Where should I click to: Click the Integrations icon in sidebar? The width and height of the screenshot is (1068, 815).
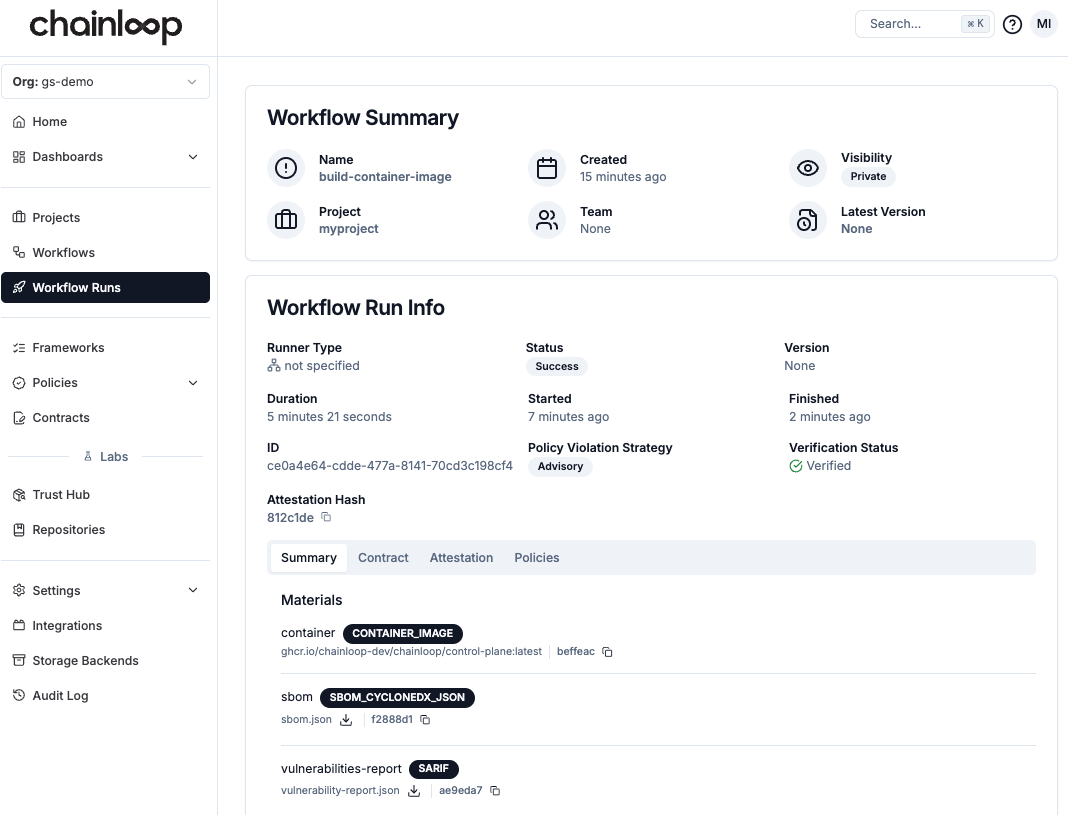pos(19,626)
